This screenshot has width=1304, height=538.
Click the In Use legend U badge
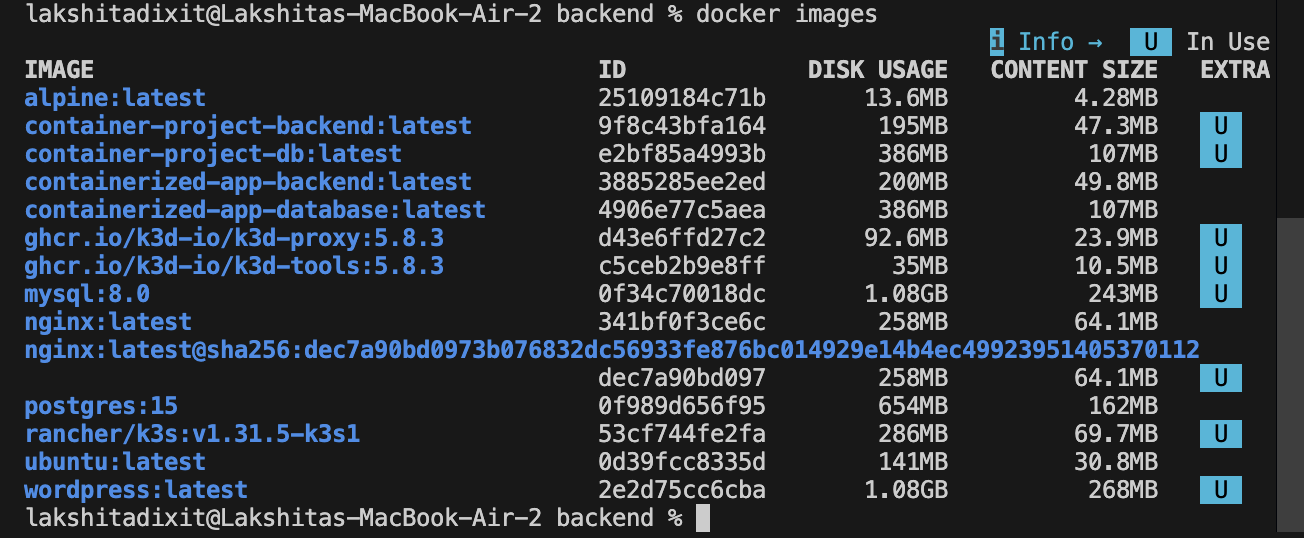1150,42
